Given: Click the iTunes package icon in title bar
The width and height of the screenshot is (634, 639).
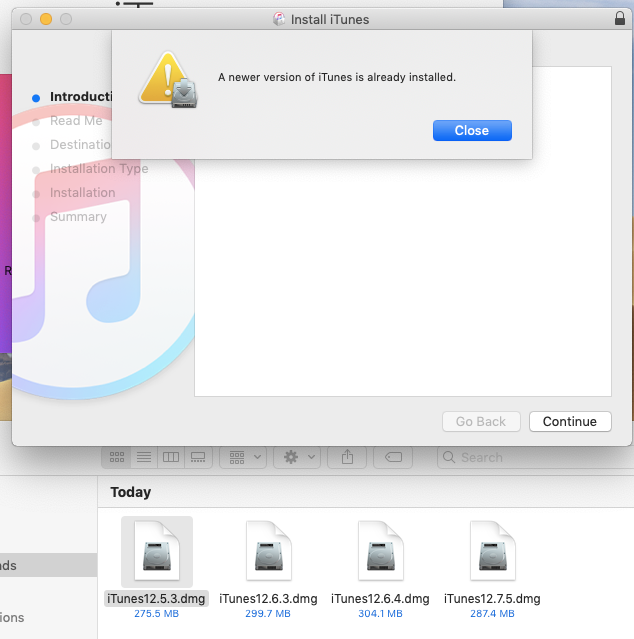Looking at the screenshot, I should click(279, 19).
